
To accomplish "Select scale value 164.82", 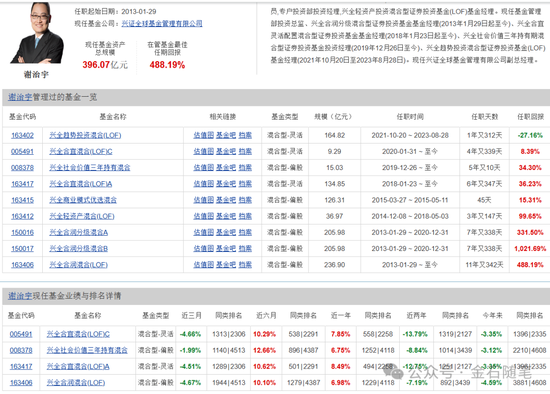I will (335, 135).
